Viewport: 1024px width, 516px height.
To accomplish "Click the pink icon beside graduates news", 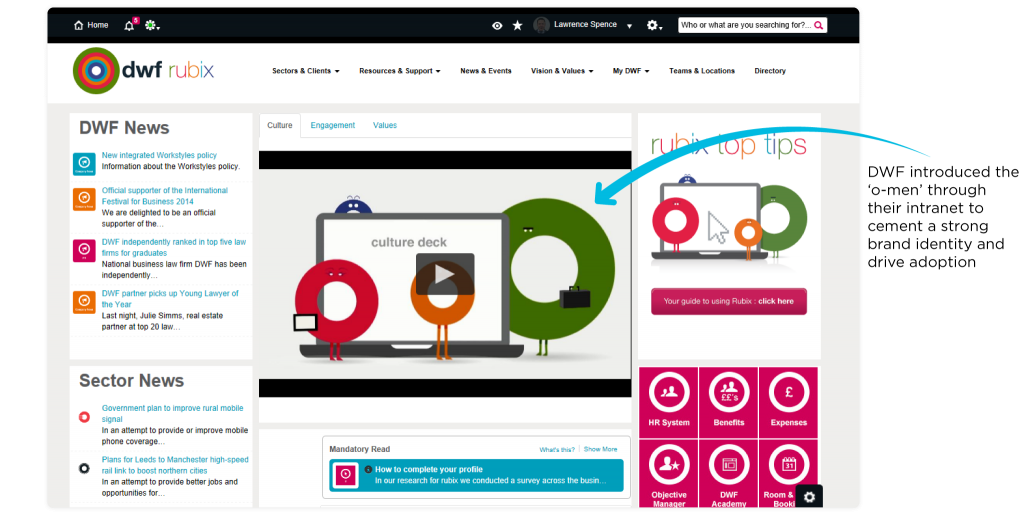I will [x=84, y=250].
